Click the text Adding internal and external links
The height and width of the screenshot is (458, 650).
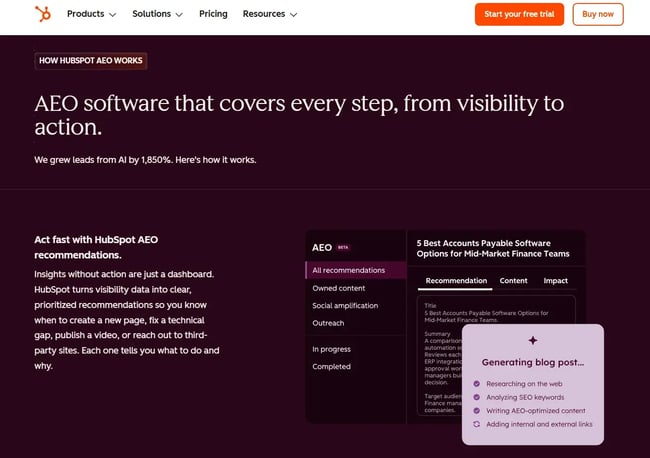pos(539,424)
